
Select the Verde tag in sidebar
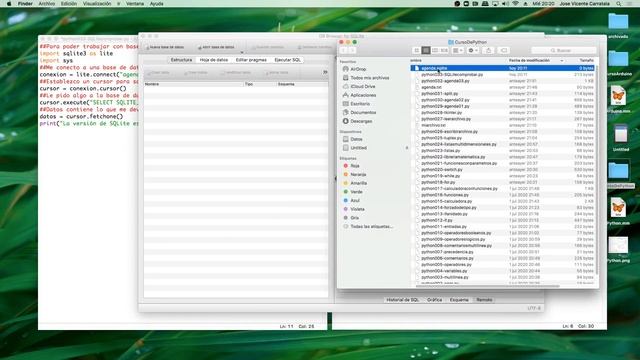click(353, 192)
